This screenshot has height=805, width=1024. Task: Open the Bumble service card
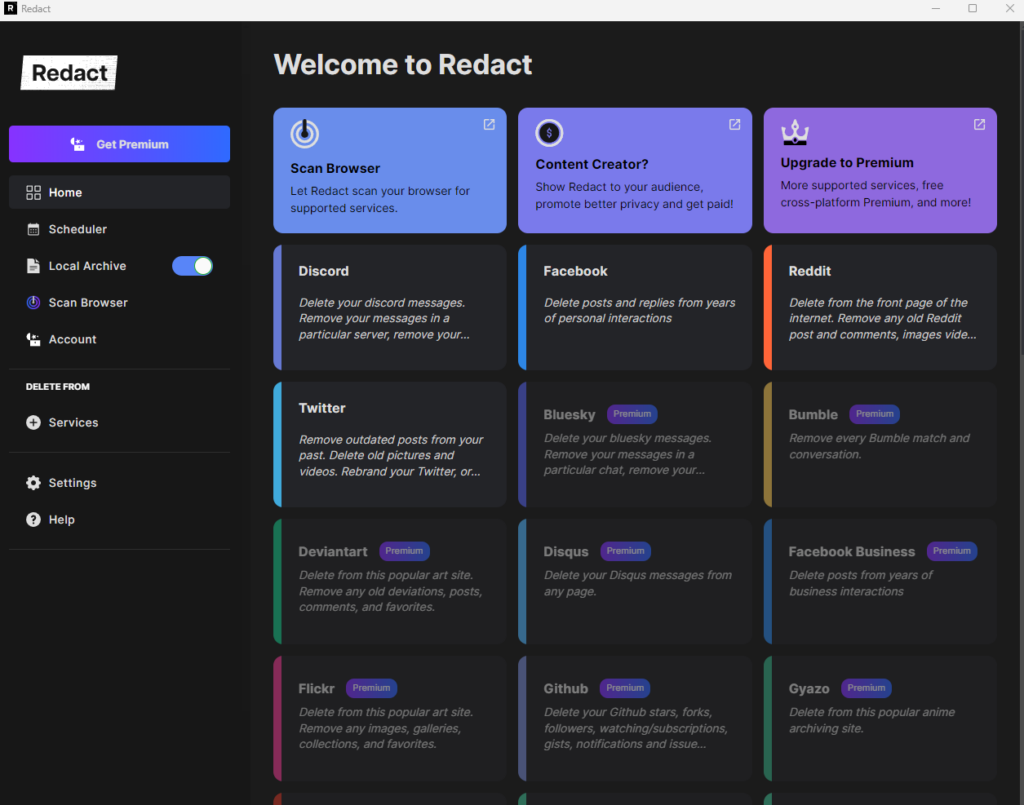coord(880,445)
